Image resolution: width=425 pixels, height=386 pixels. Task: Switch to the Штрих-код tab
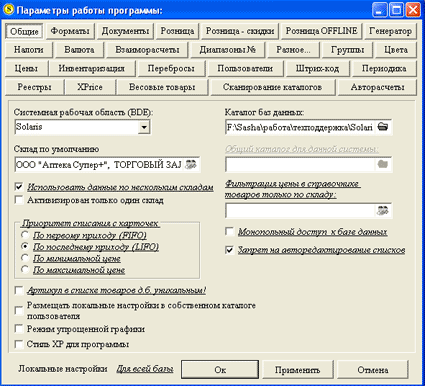point(317,68)
